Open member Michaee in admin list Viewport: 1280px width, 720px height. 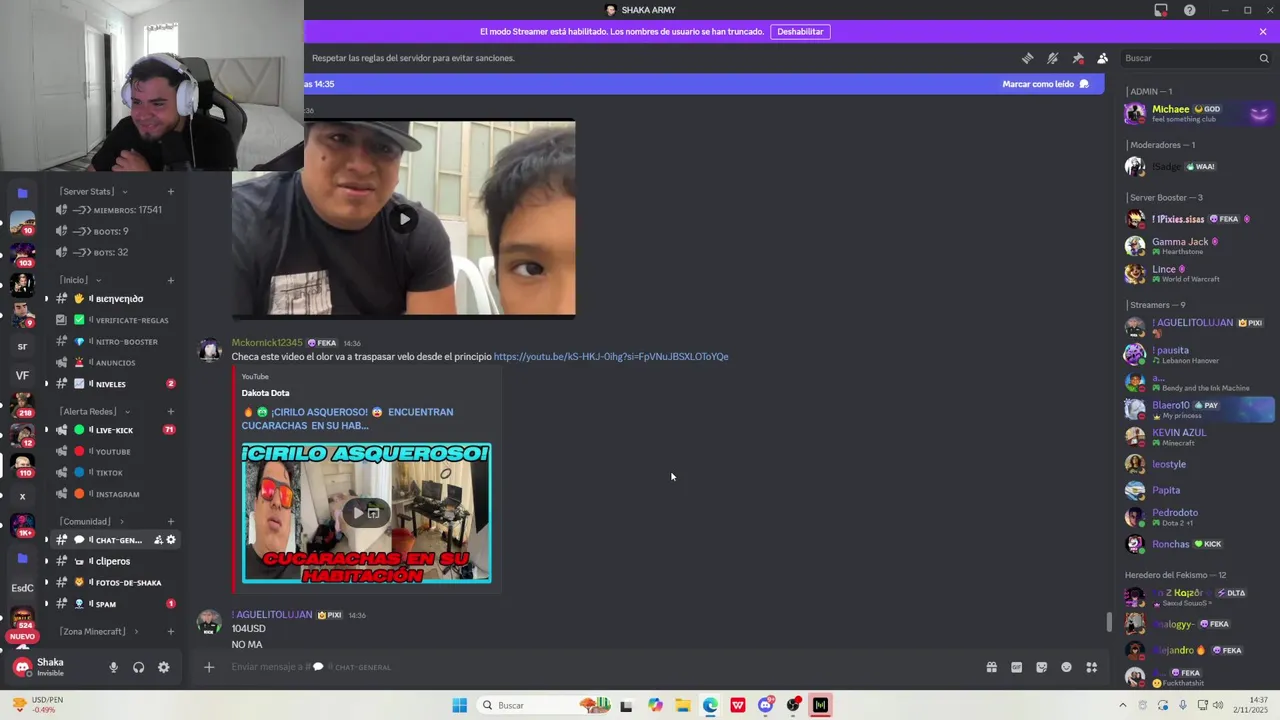pos(1198,113)
